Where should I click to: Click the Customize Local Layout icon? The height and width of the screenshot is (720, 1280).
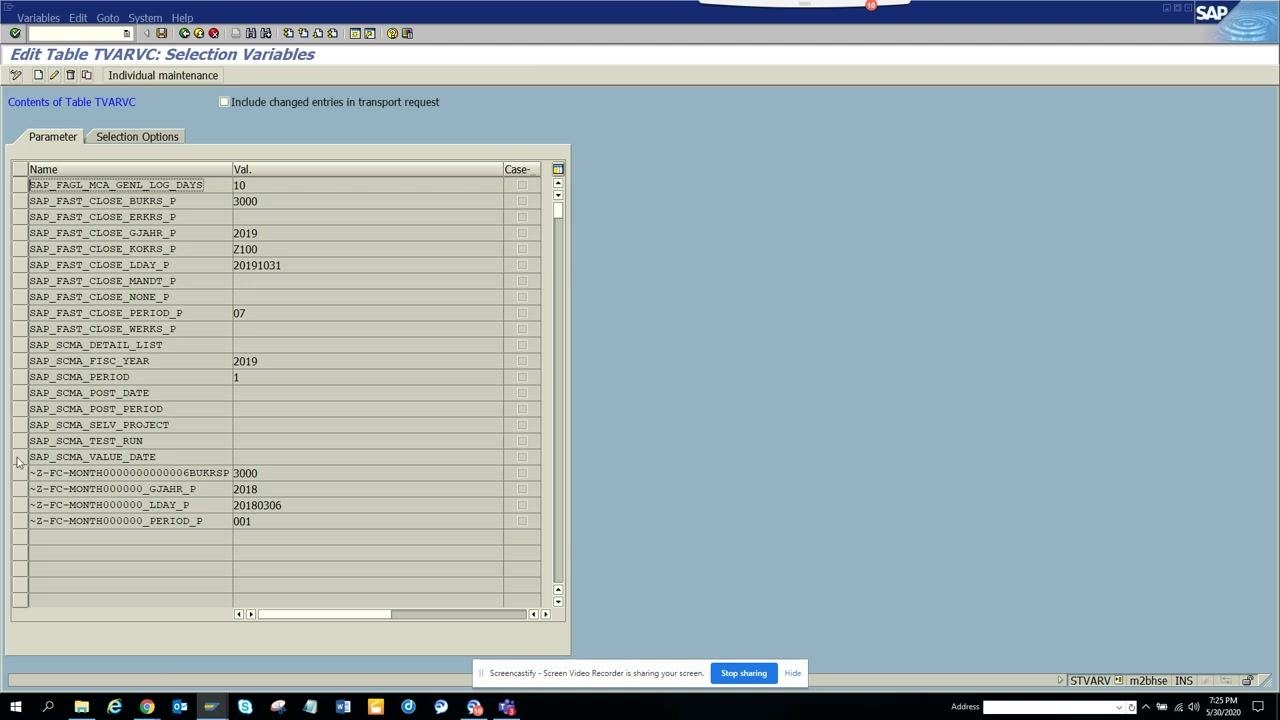pos(407,33)
